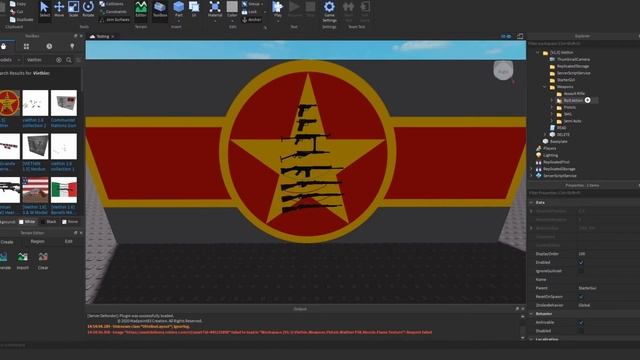Toggle Collisions in the Tools group
Viewport: 640px width, 360px height.
point(111,4)
